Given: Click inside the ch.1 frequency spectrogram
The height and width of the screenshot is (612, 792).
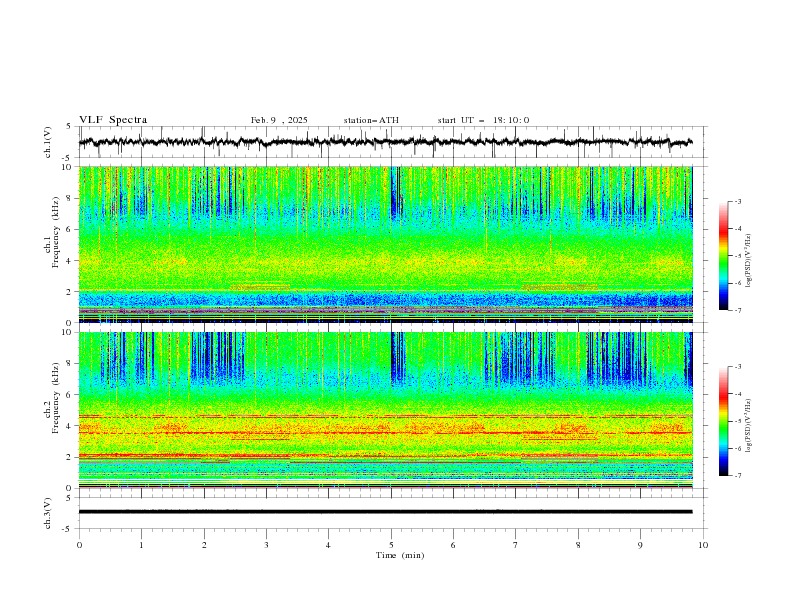Looking at the screenshot, I should tap(385, 244).
